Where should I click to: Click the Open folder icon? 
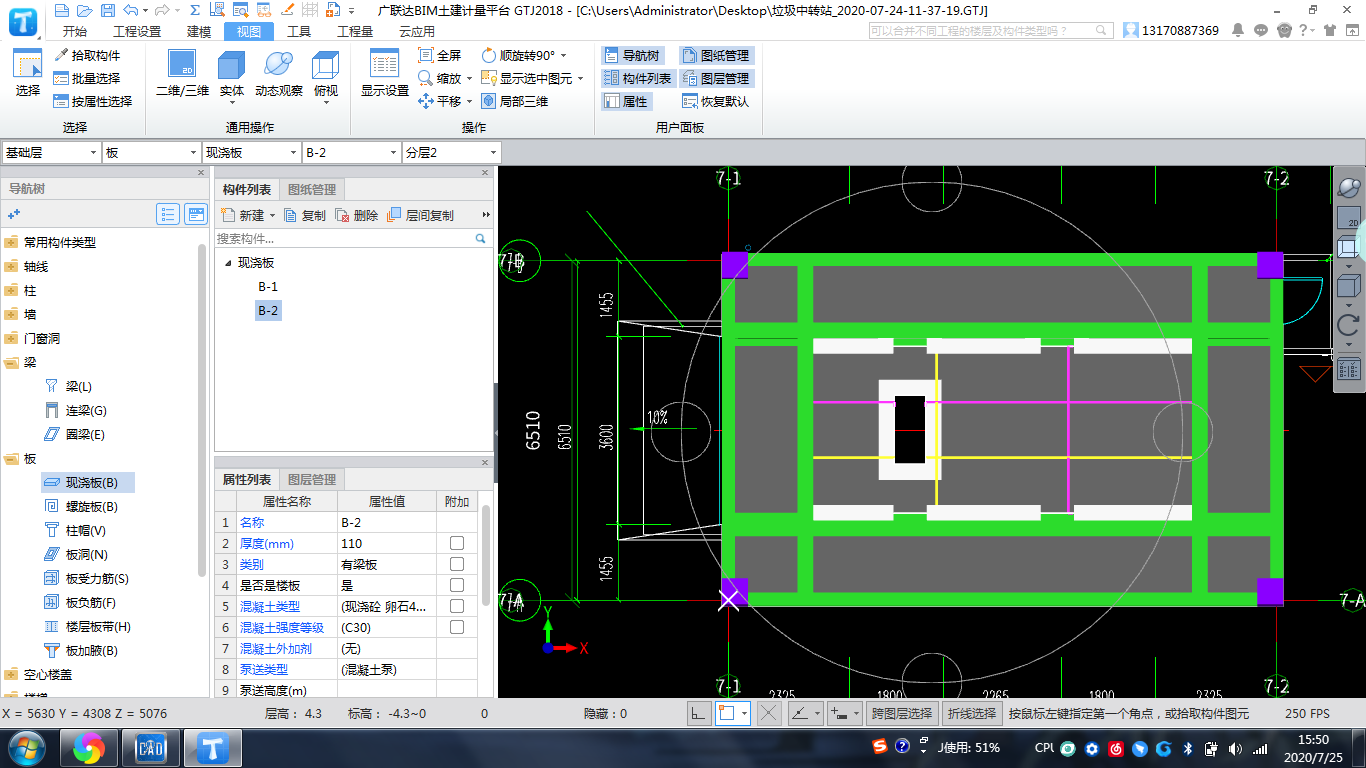(x=84, y=10)
